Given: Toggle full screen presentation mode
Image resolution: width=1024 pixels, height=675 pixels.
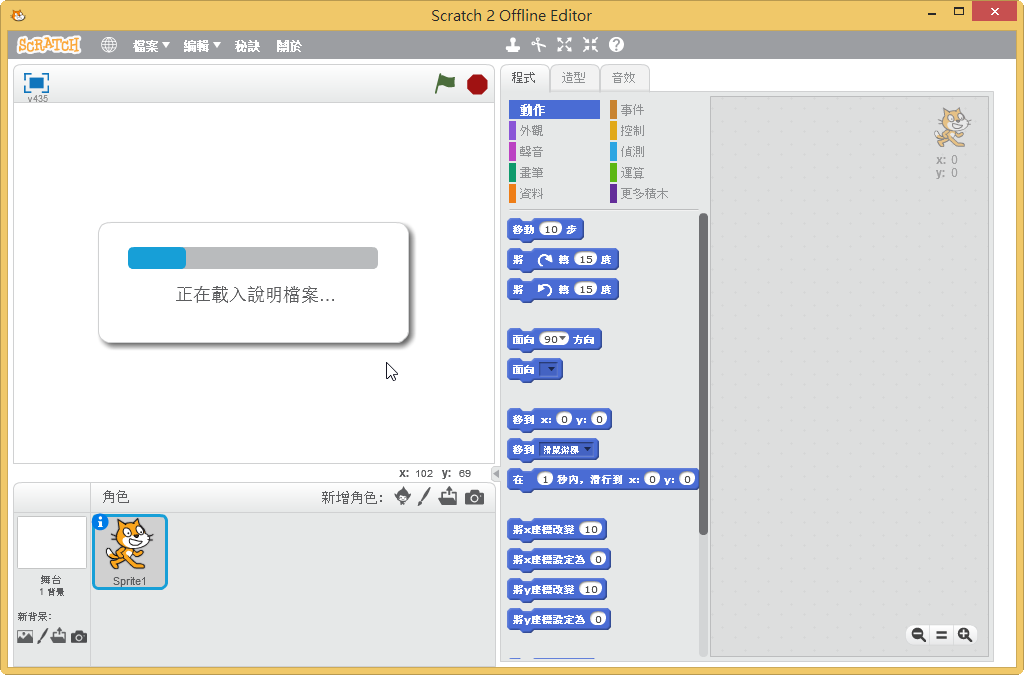Looking at the screenshot, I should point(37,83).
